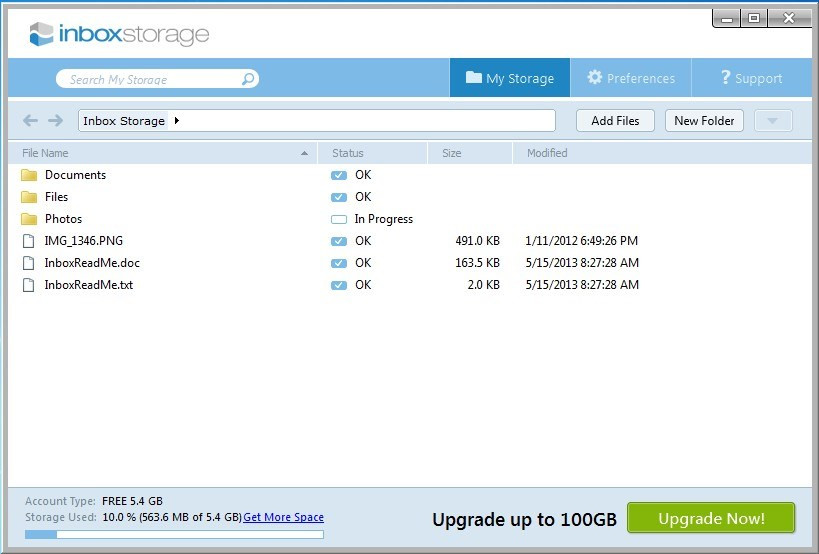
Task: Click the 491.0 KB size value
Action: [x=477, y=241]
